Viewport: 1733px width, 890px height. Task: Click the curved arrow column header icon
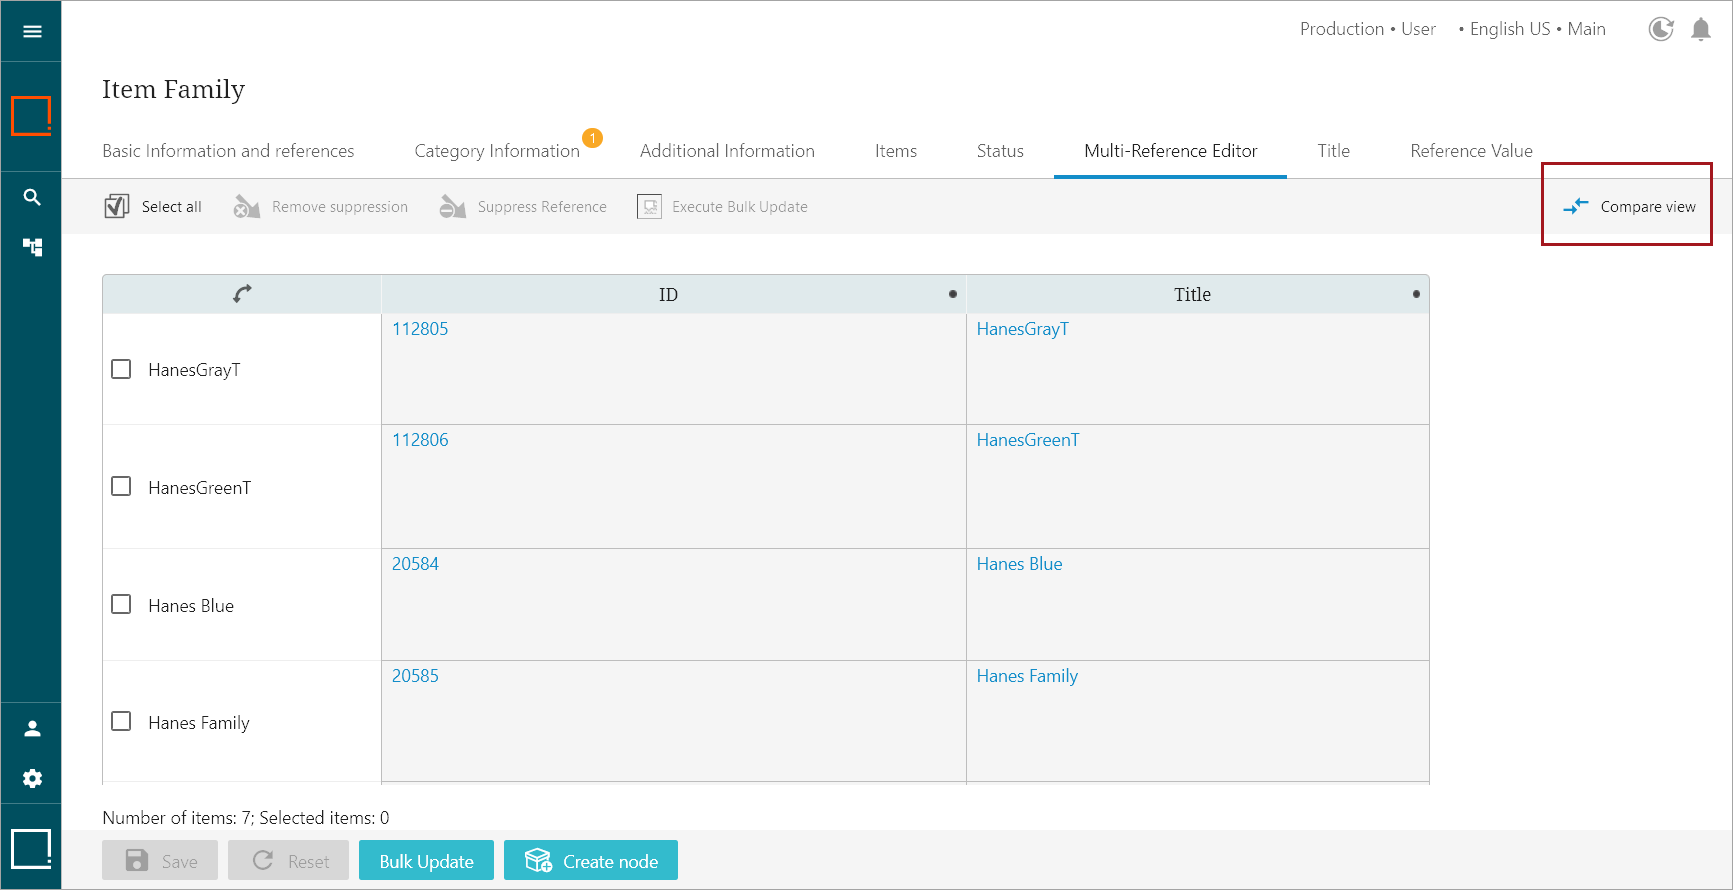[242, 294]
